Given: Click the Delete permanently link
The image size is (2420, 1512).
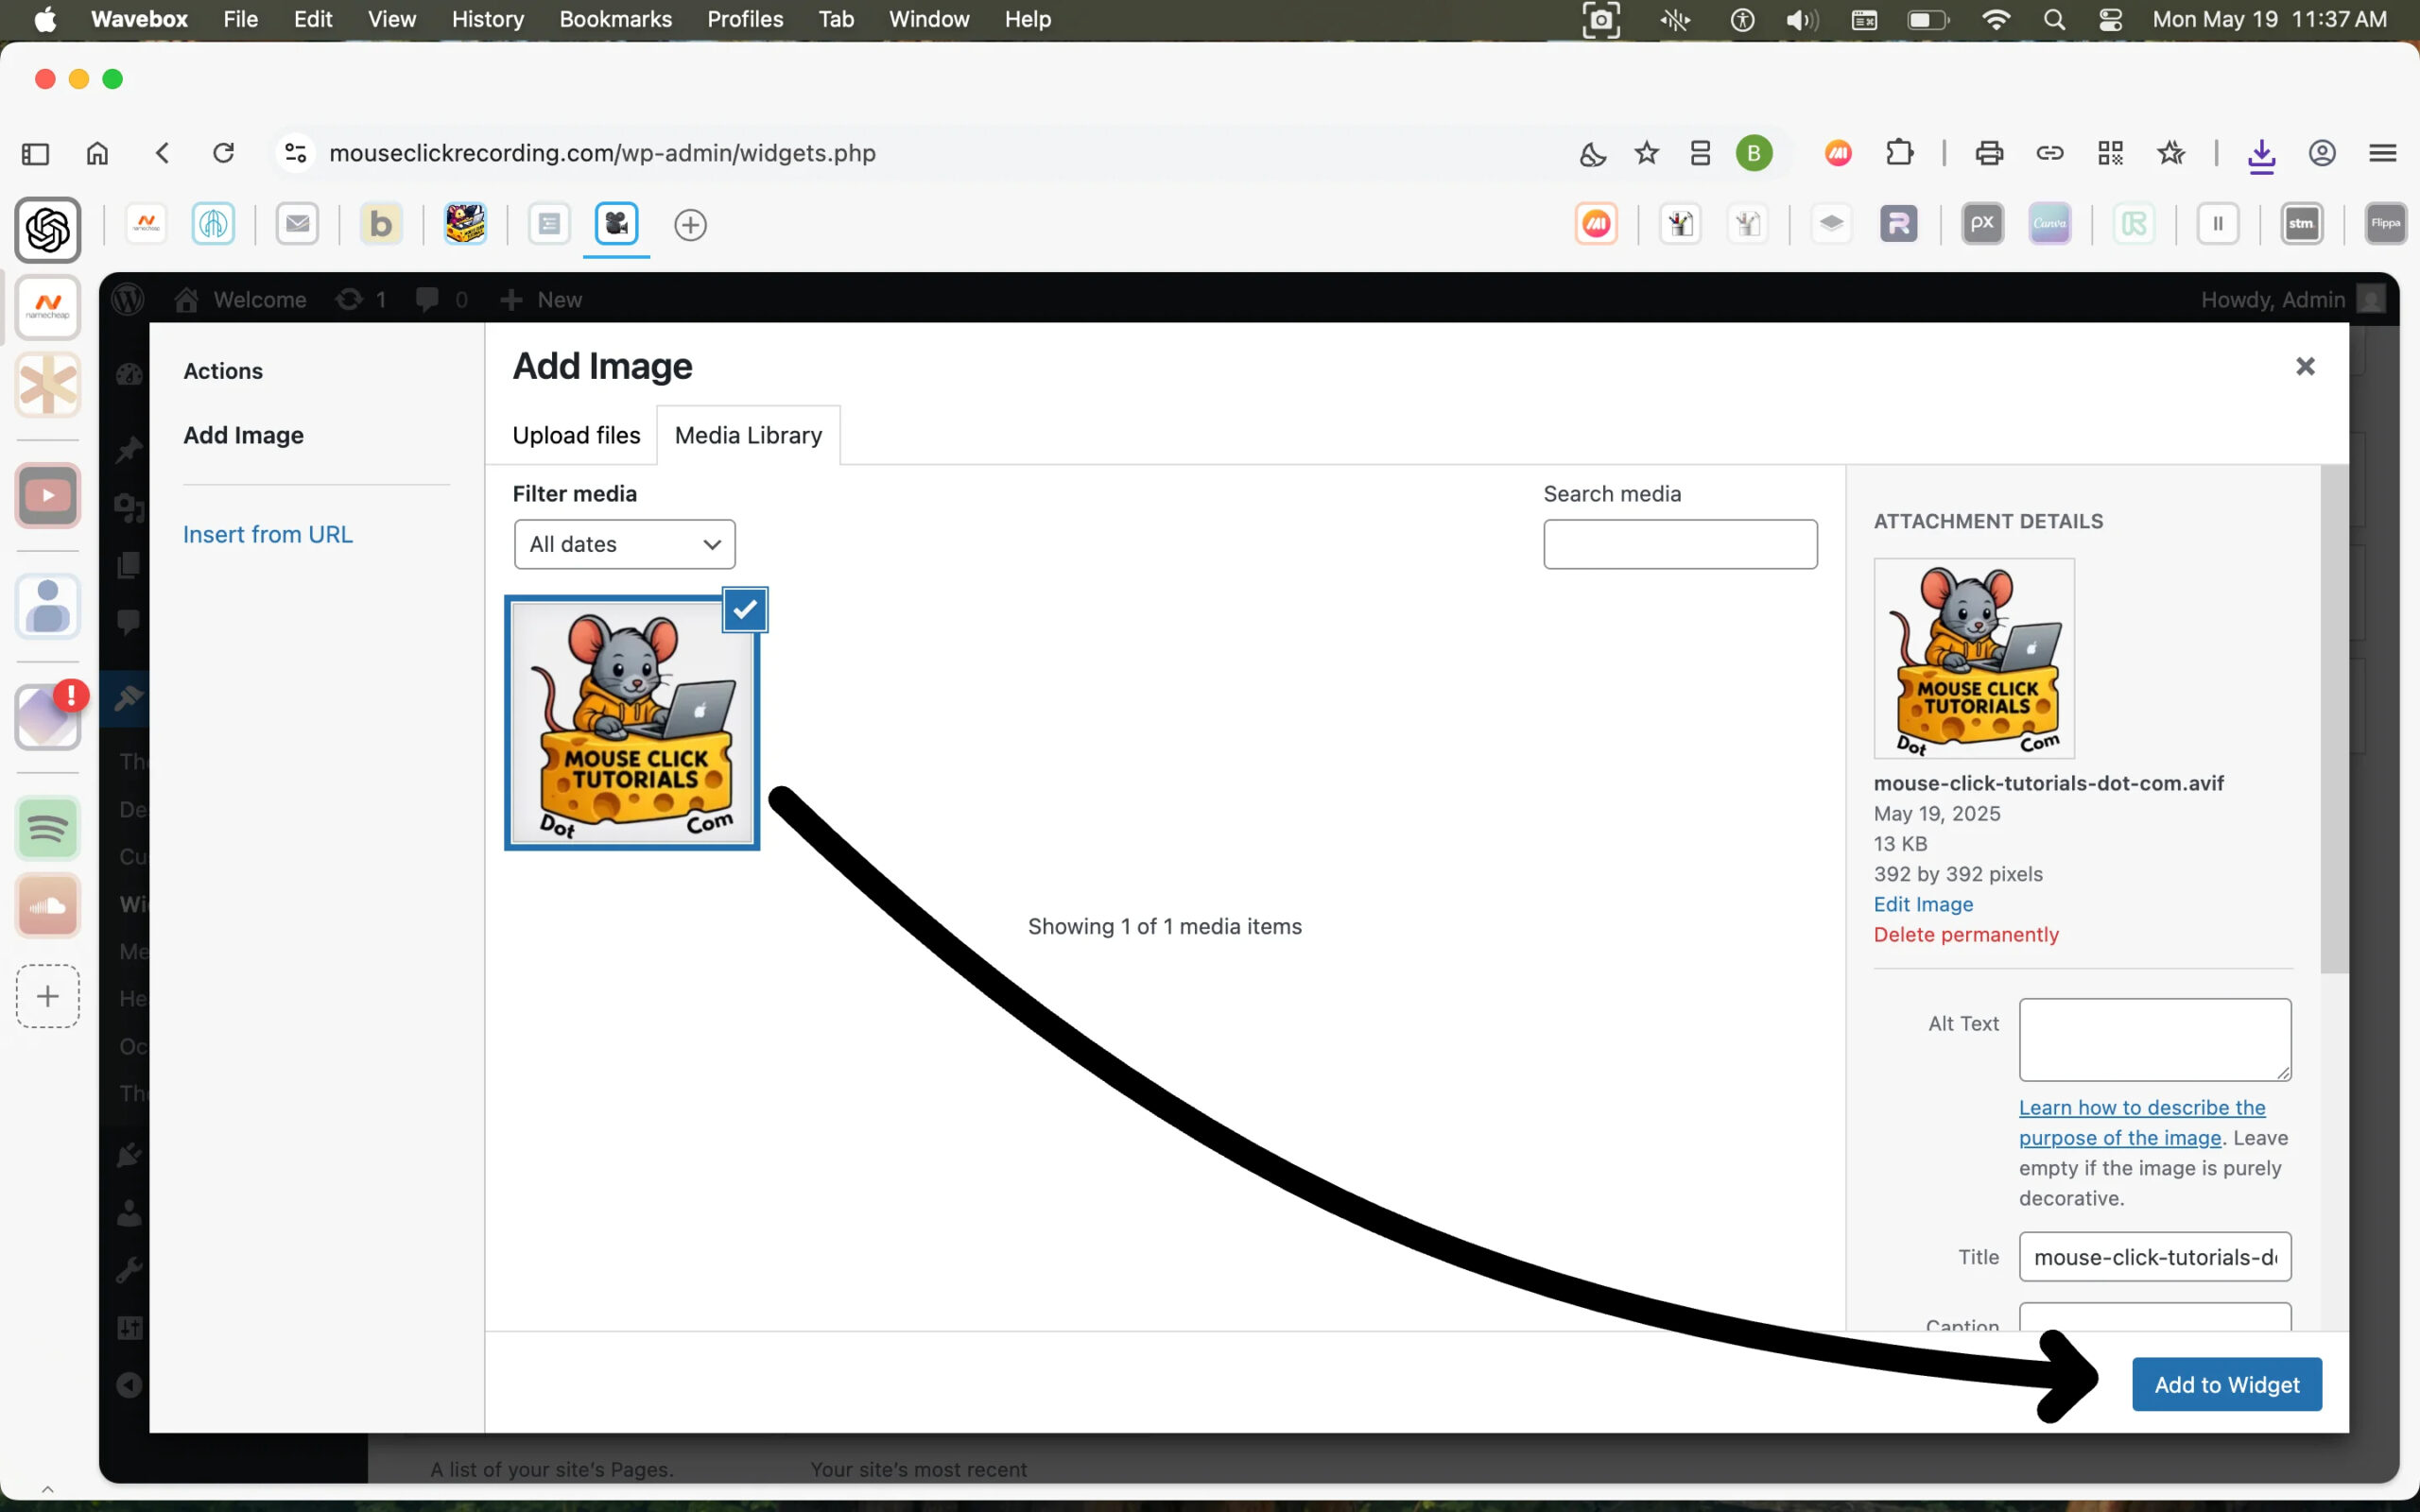Looking at the screenshot, I should 1965,934.
